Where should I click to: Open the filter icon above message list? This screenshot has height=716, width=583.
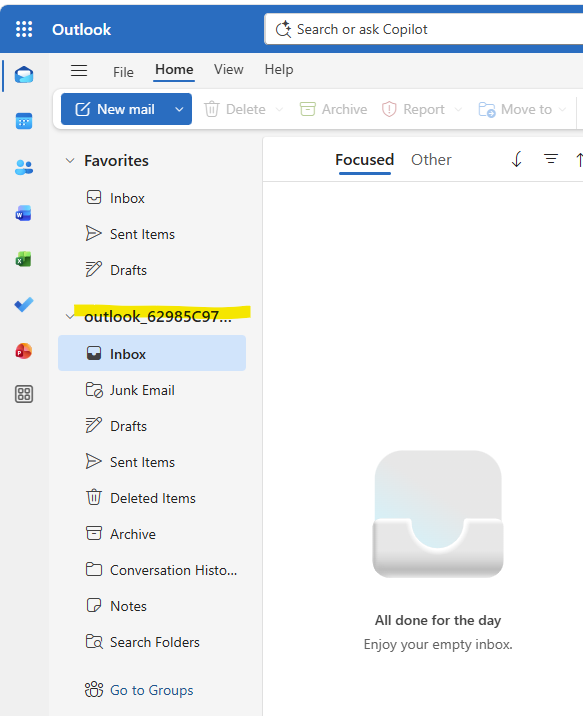[551, 159]
